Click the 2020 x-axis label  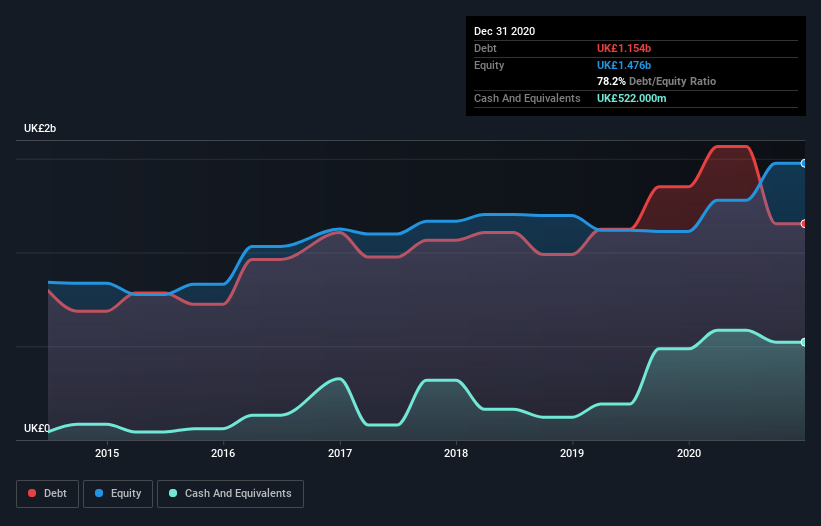(689, 453)
